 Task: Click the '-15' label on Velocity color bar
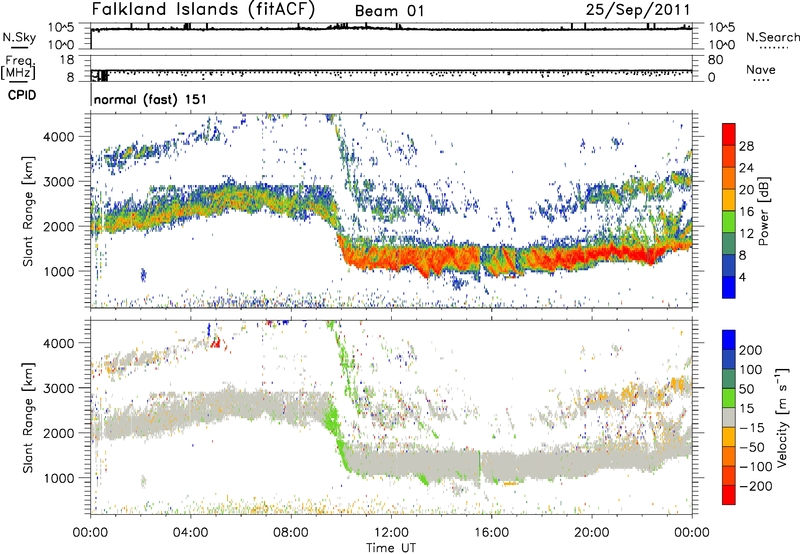[751, 428]
